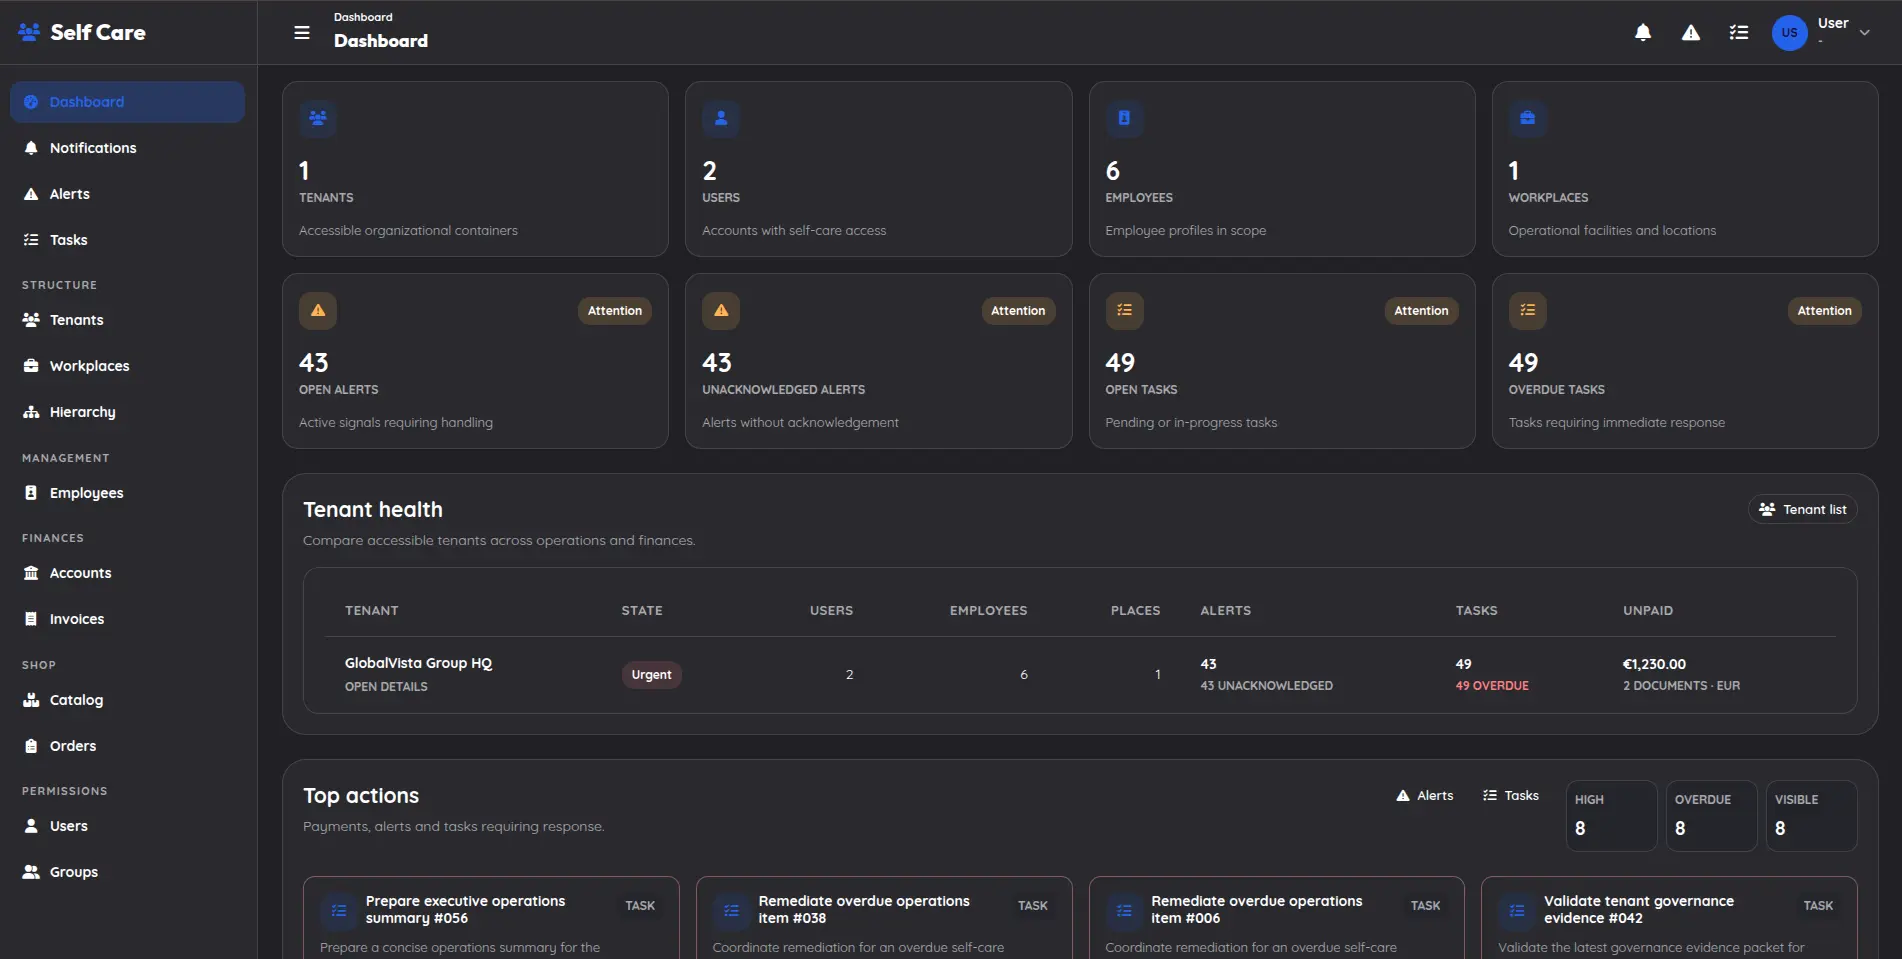Open the Tenant list button

1803,509
